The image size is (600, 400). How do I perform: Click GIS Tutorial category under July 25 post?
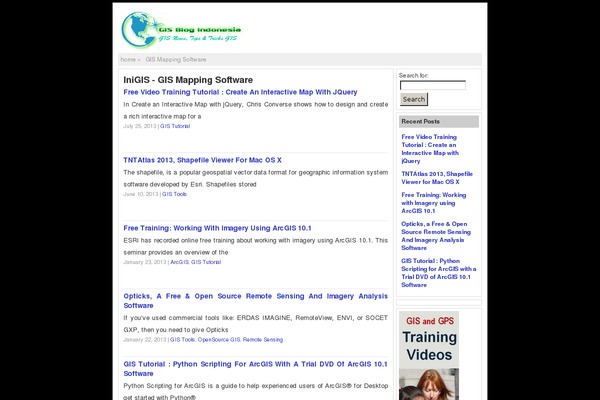(175, 126)
